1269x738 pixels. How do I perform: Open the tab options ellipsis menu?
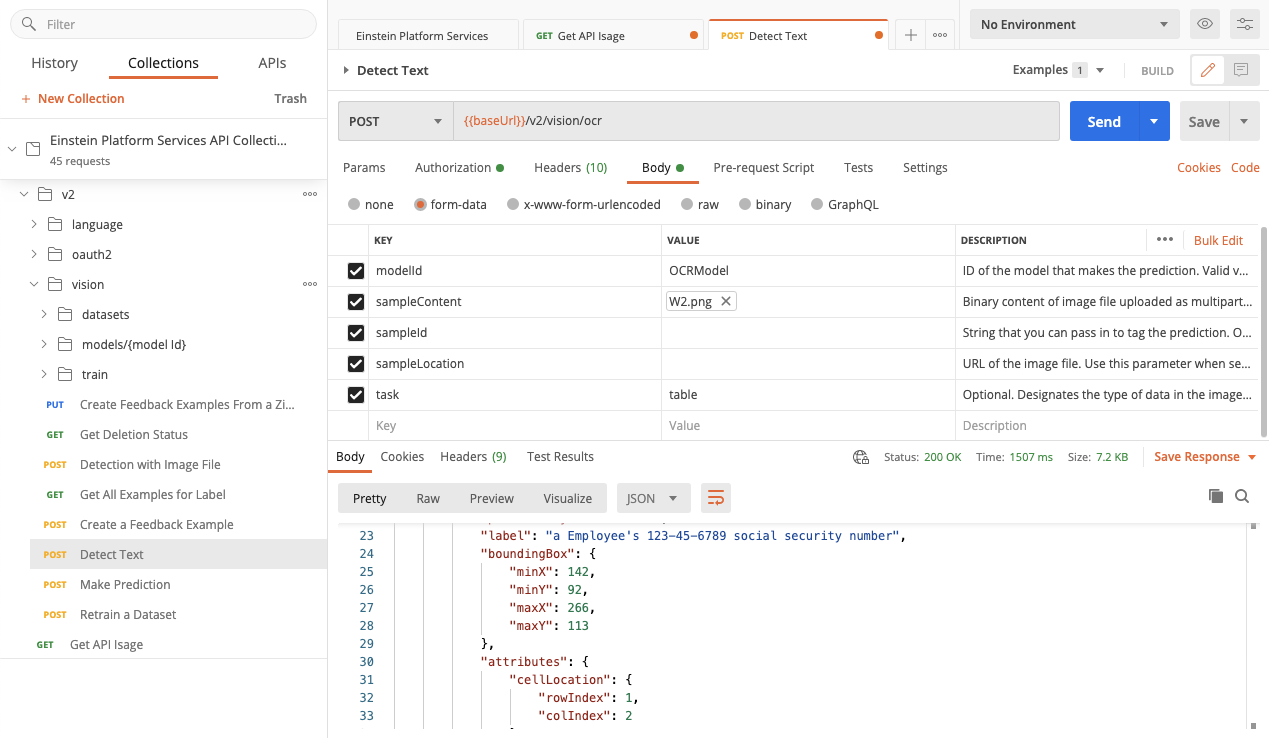(x=940, y=35)
